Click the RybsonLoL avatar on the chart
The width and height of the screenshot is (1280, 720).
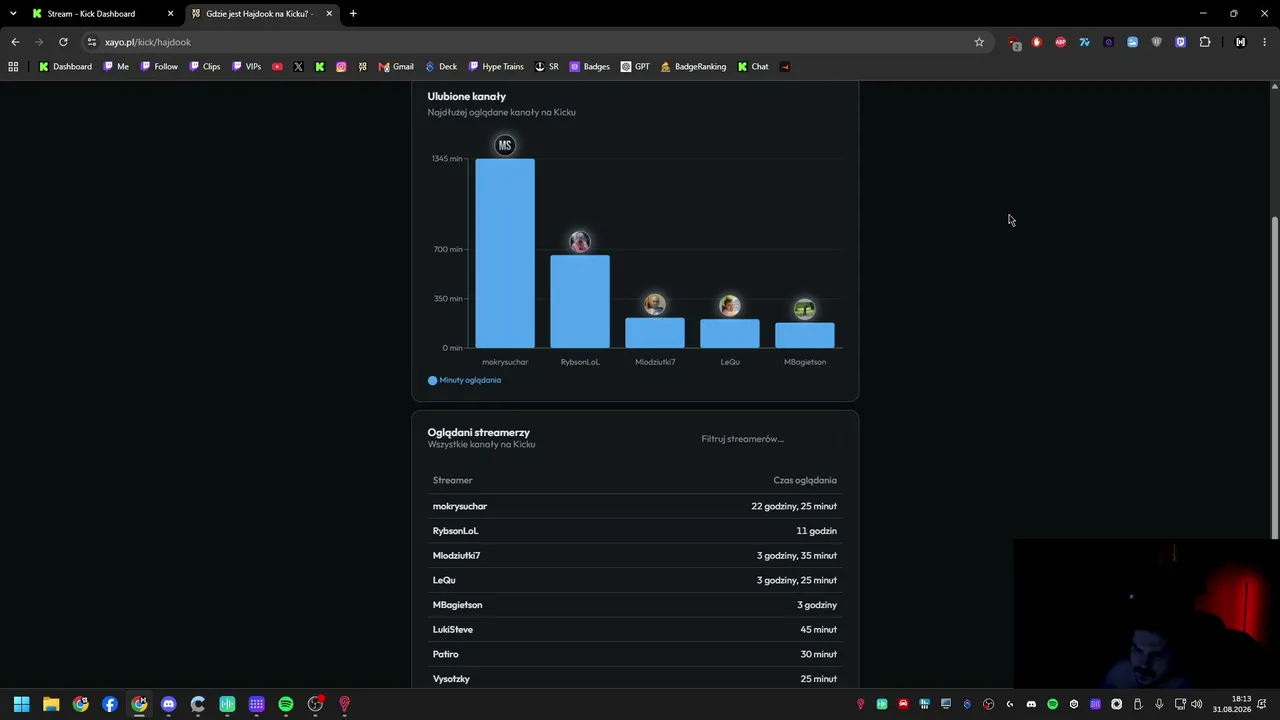(580, 242)
